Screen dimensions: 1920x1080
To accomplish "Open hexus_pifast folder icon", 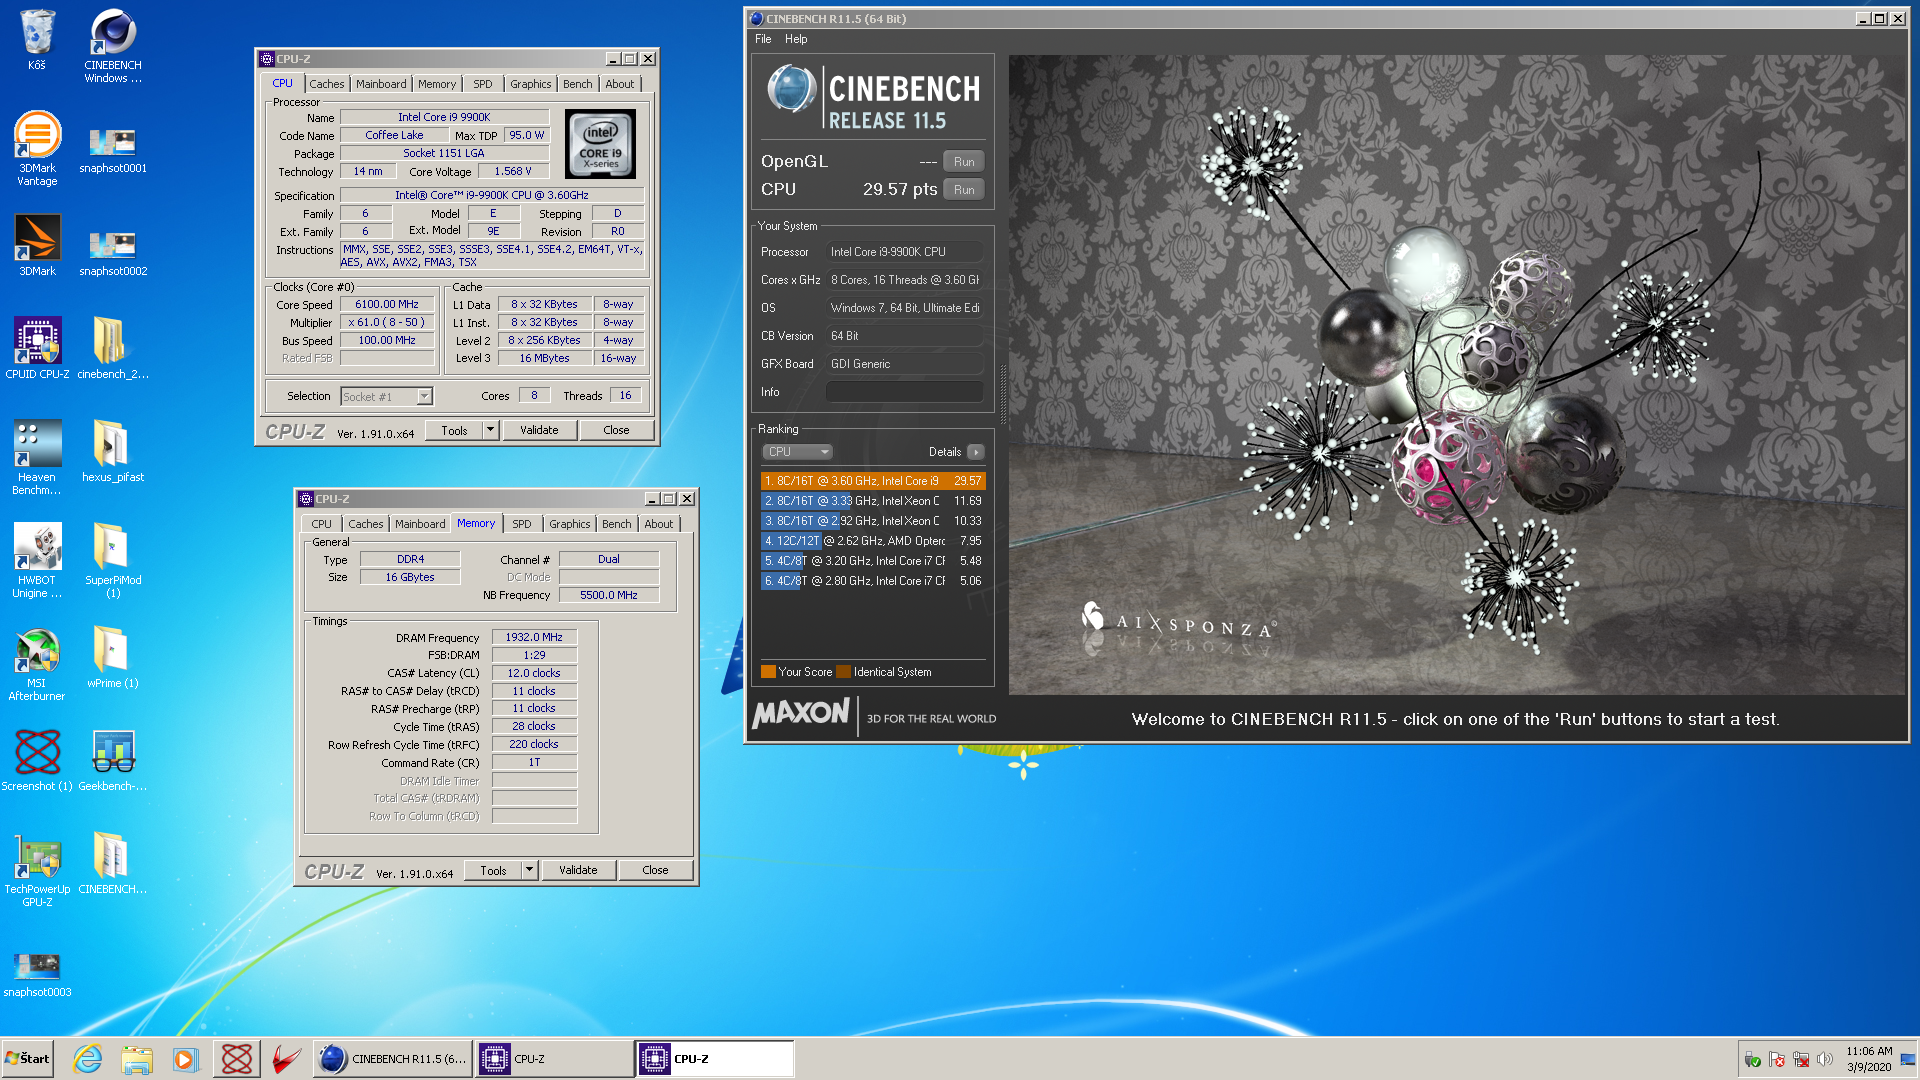I will (x=113, y=451).
